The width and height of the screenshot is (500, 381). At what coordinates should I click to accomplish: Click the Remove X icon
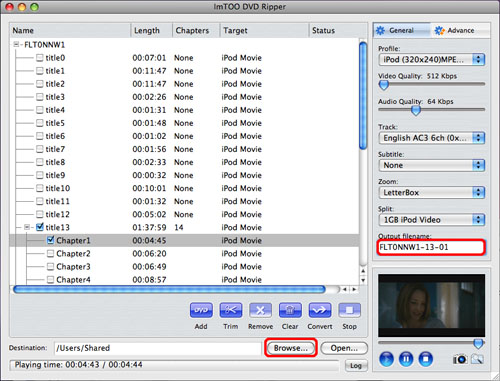tap(260, 310)
